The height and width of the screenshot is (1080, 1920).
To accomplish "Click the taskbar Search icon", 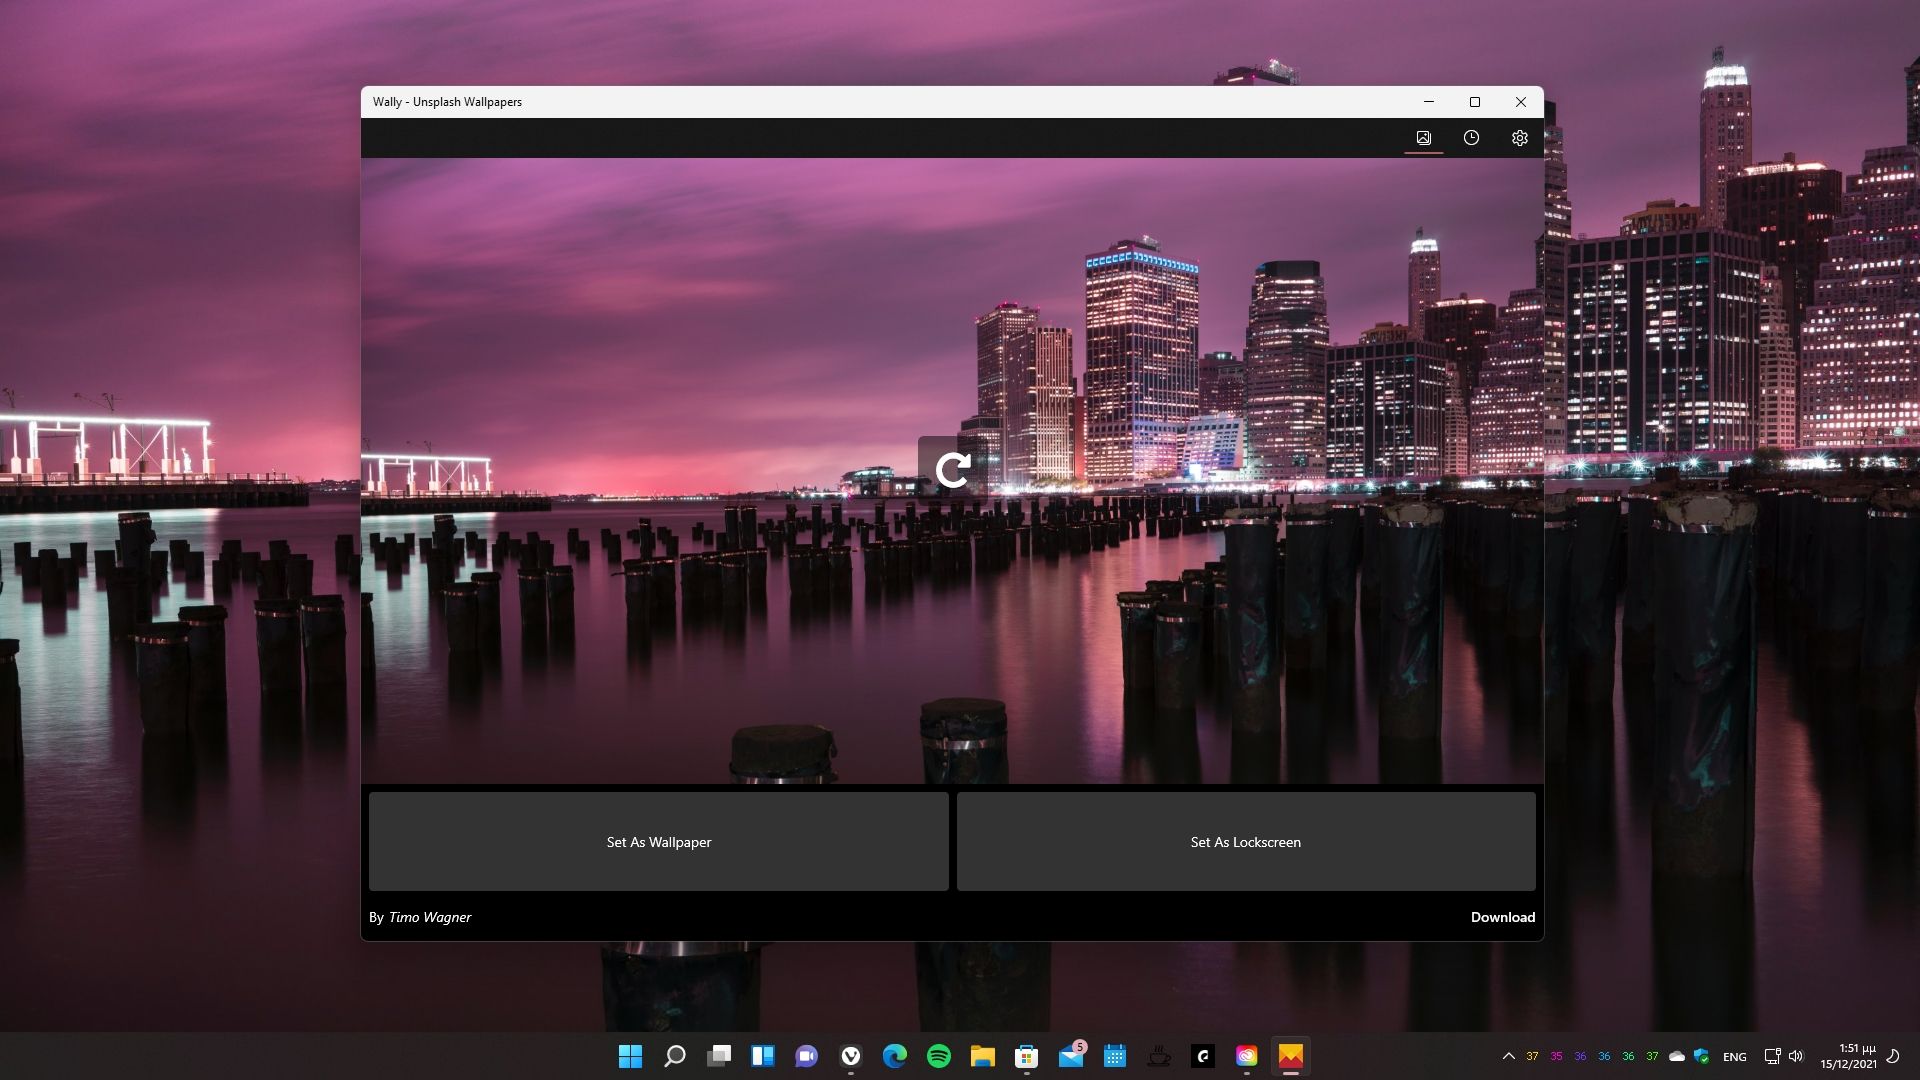I will [x=675, y=1056].
